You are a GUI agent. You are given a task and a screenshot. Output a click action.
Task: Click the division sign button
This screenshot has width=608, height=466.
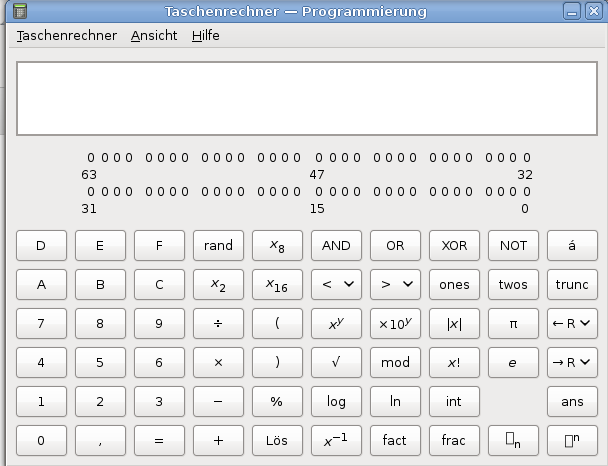(x=218, y=323)
